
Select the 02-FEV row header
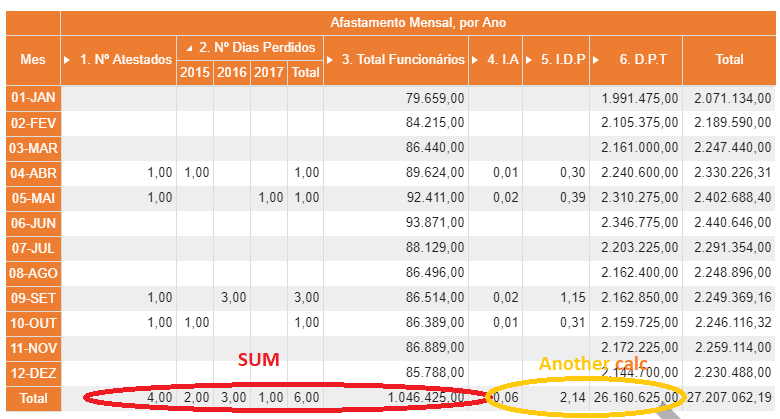[33, 123]
